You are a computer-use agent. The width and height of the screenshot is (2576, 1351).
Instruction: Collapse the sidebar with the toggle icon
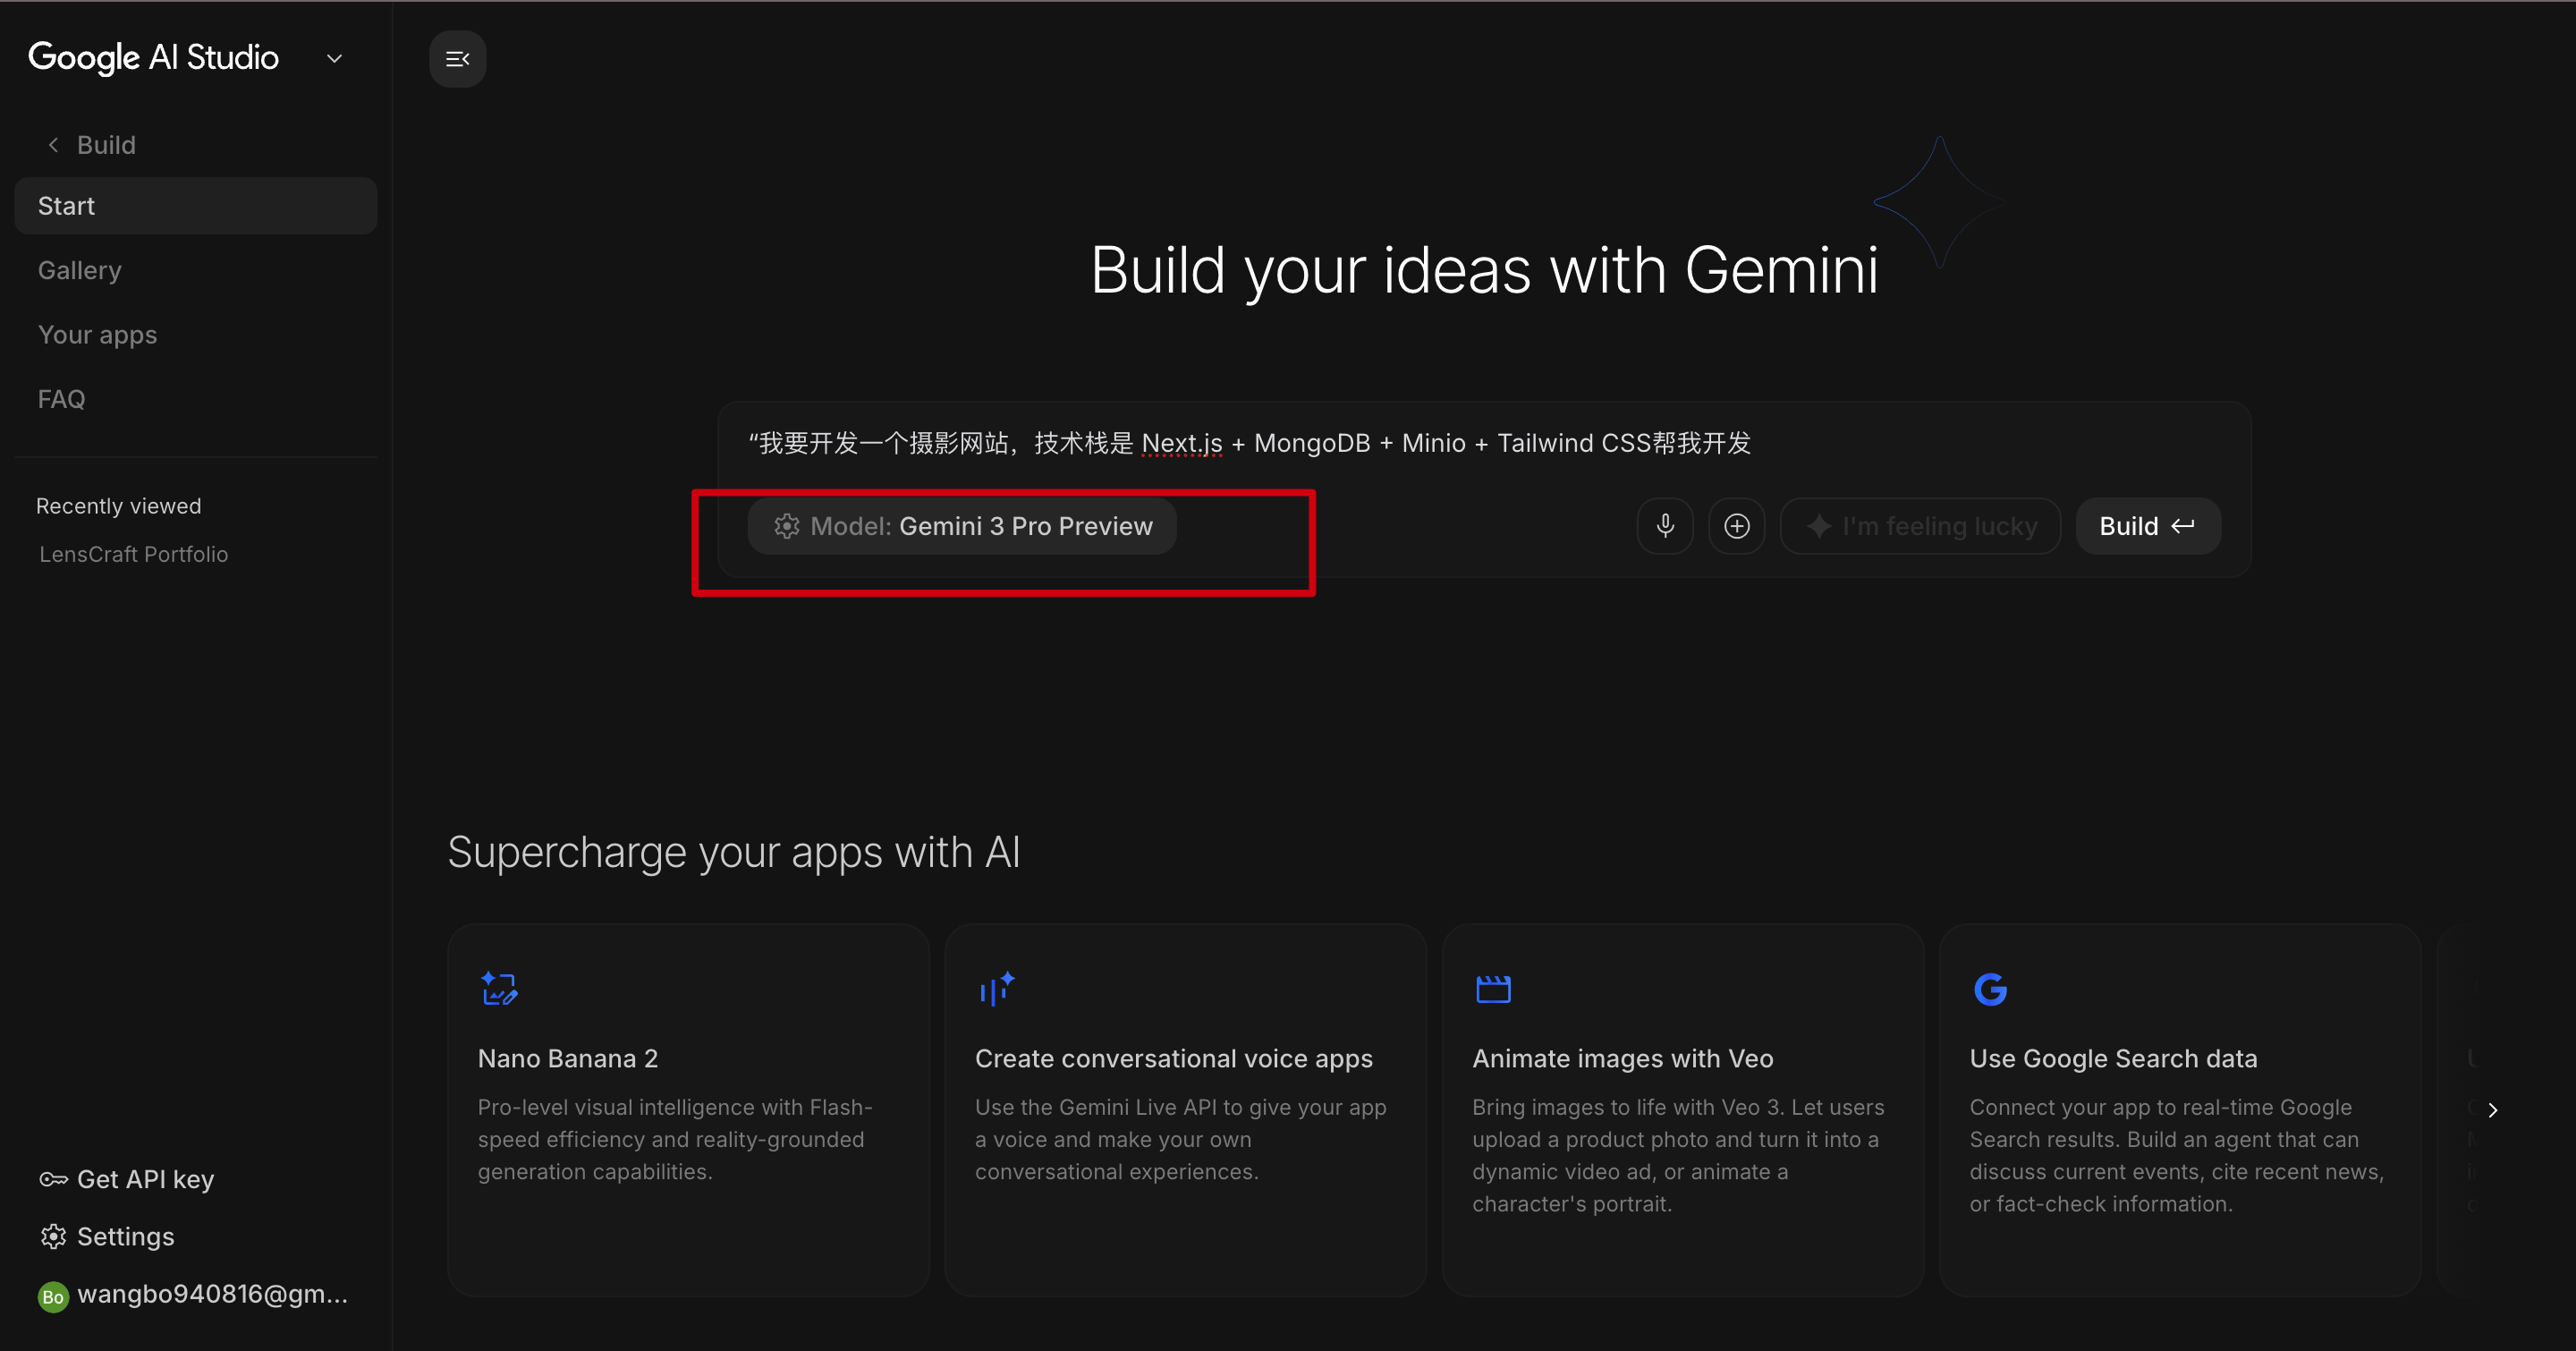point(457,59)
